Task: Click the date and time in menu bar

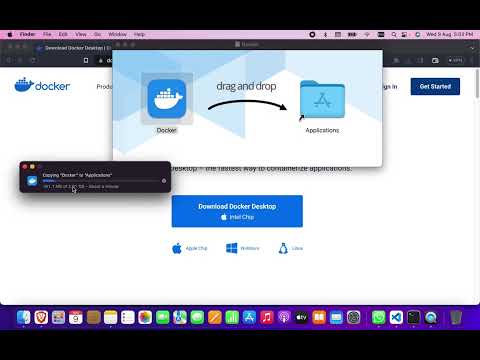Action: pyautogui.click(x=450, y=34)
